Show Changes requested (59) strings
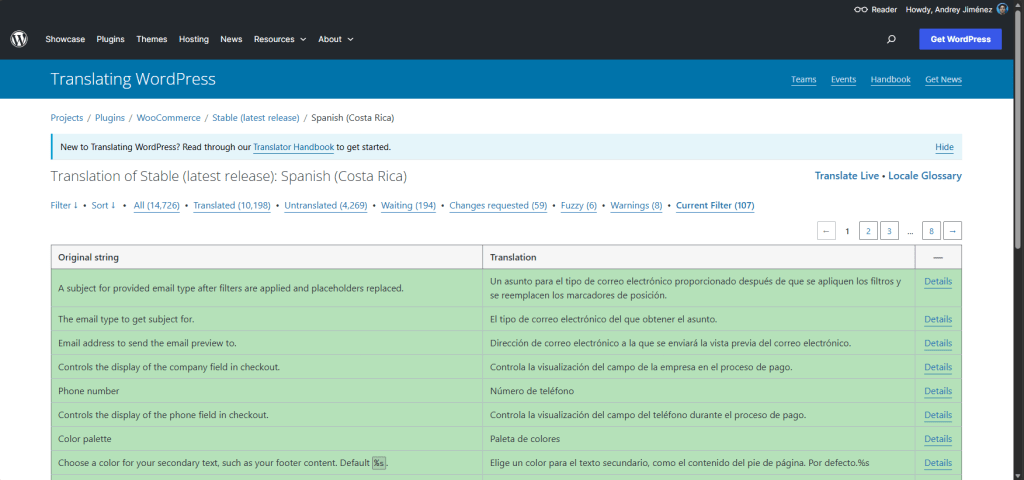The image size is (1024, 480). tap(498, 206)
